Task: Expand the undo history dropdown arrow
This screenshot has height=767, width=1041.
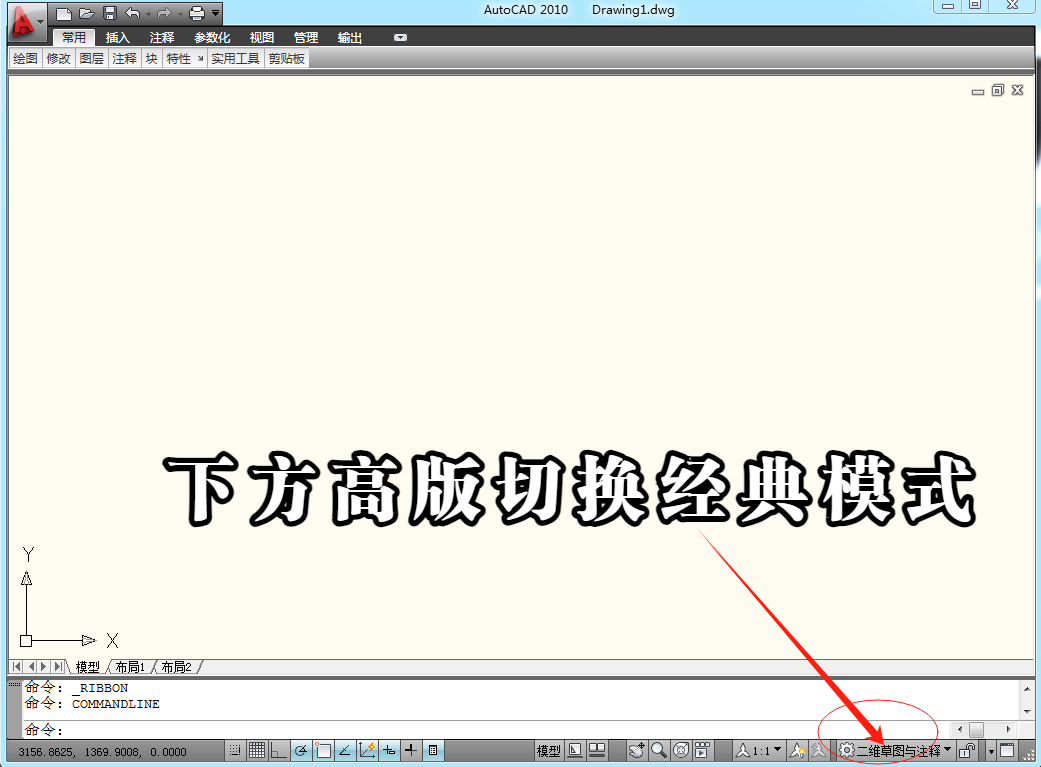Action: 148,14
